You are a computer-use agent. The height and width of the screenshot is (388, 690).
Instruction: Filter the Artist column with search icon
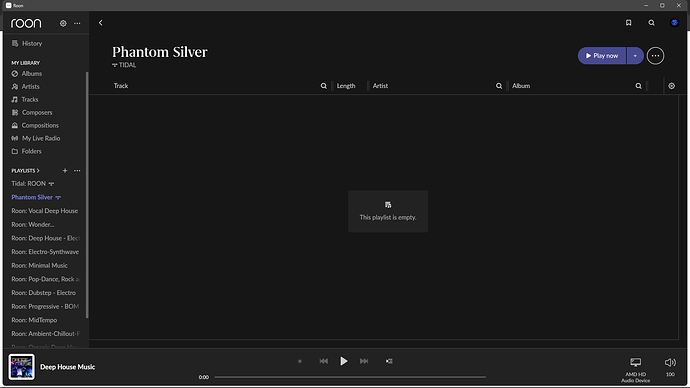pyautogui.click(x=499, y=86)
